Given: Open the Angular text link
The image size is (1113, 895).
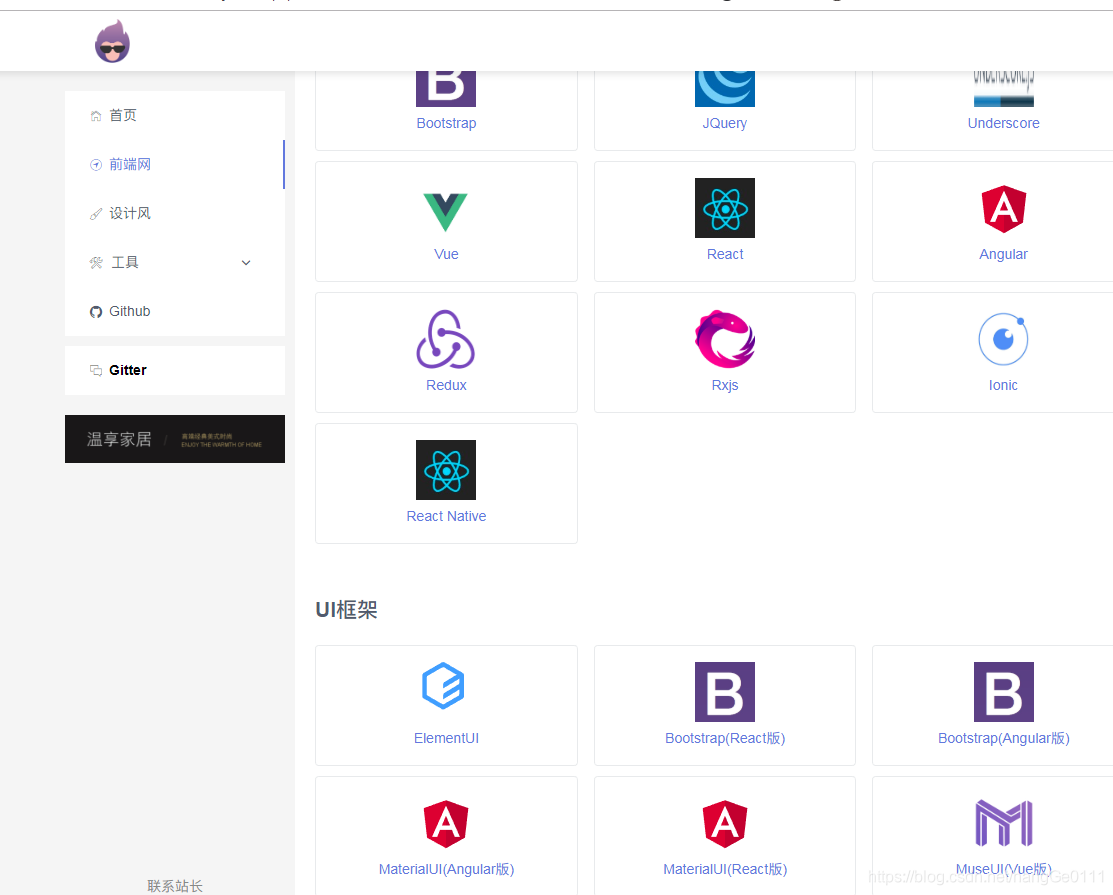Looking at the screenshot, I should tap(1003, 254).
